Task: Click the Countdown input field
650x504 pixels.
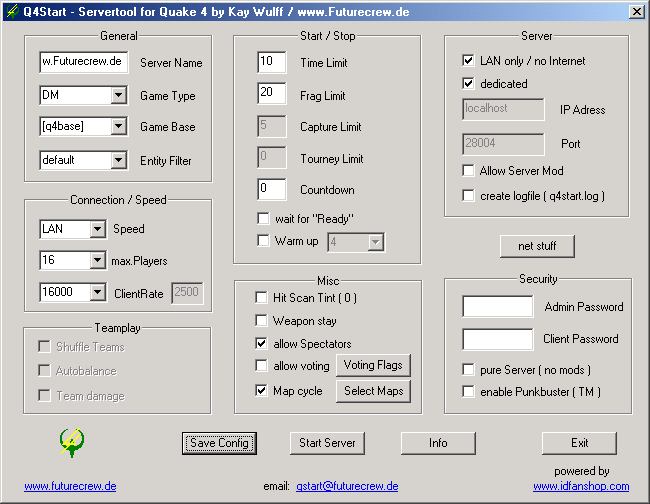Action: click(x=272, y=189)
